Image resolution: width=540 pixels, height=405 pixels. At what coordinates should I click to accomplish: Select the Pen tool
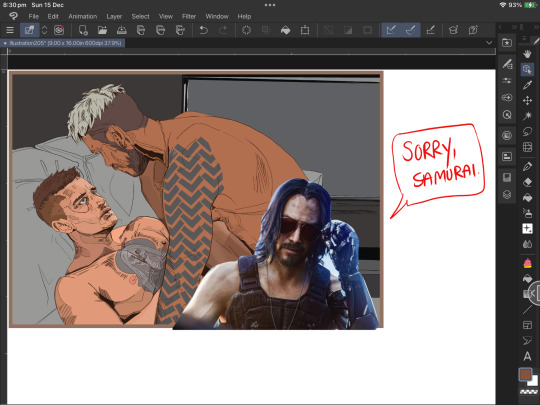[527, 167]
